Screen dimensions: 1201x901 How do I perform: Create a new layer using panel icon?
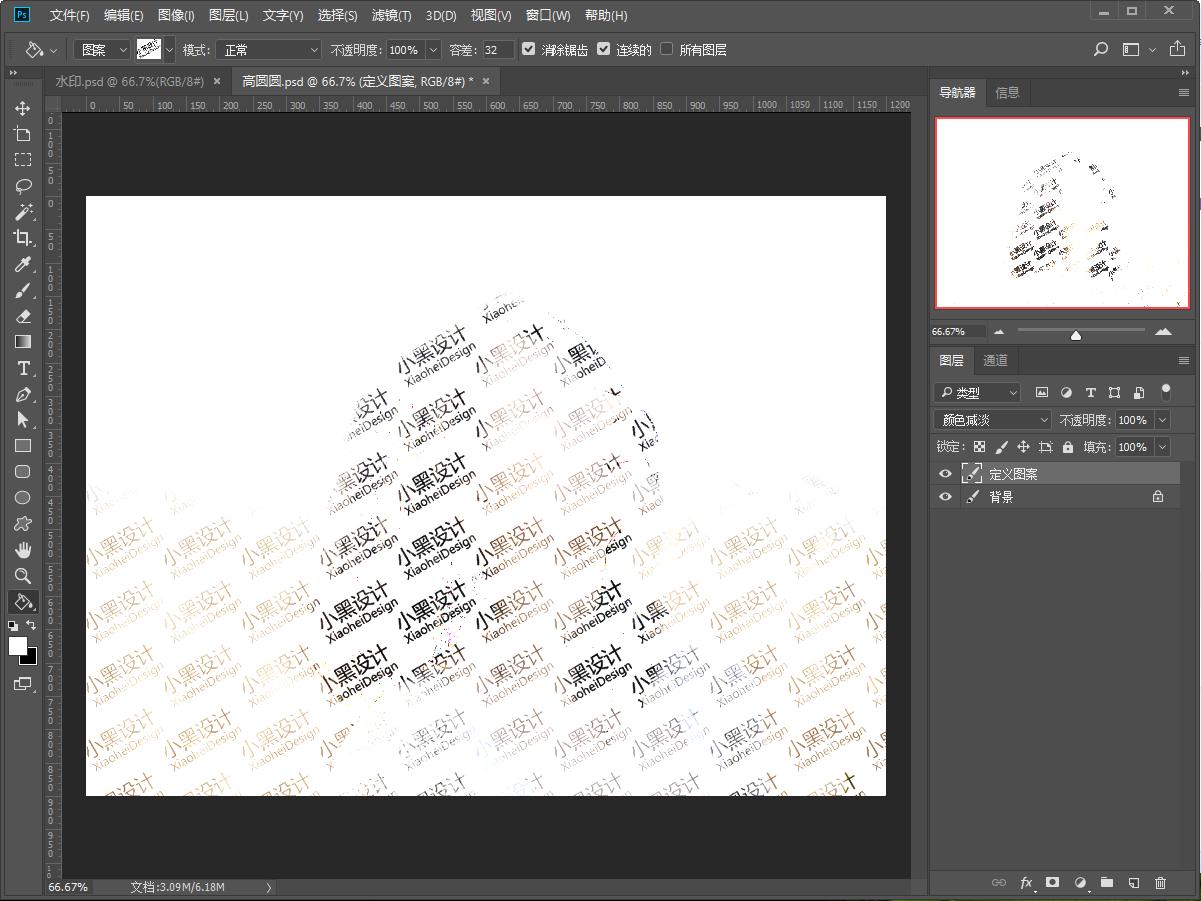1133,883
